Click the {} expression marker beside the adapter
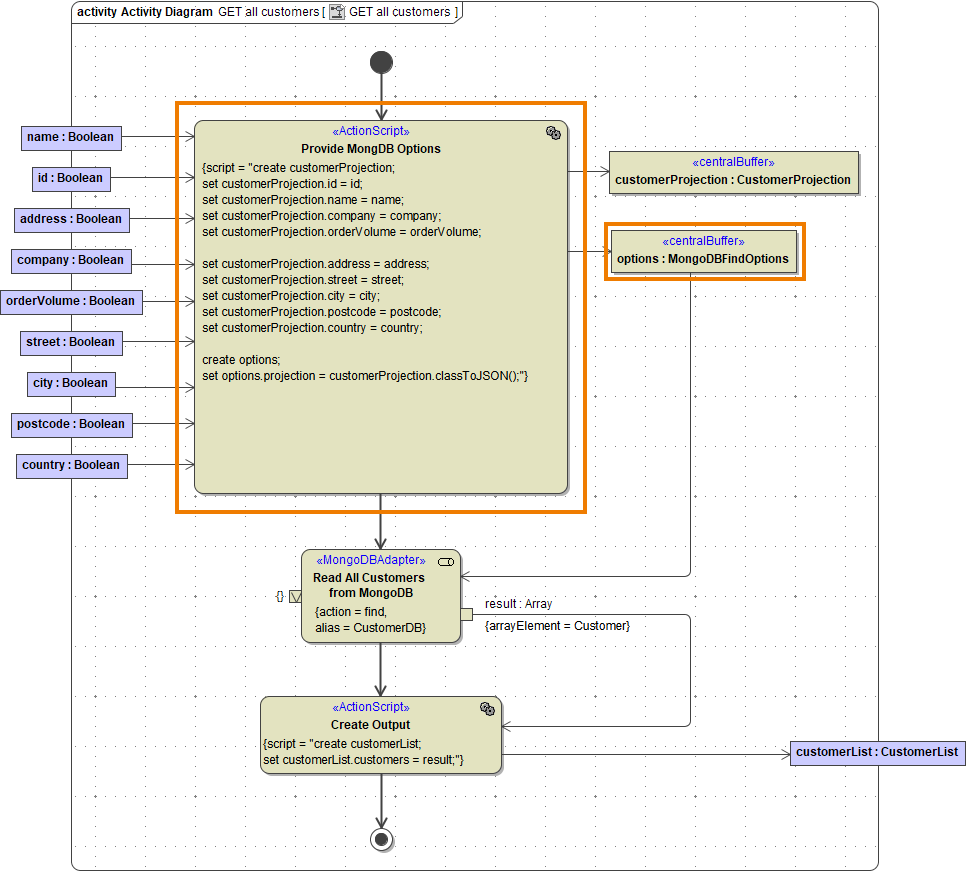The width and height of the screenshot is (966, 871). (278, 596)
